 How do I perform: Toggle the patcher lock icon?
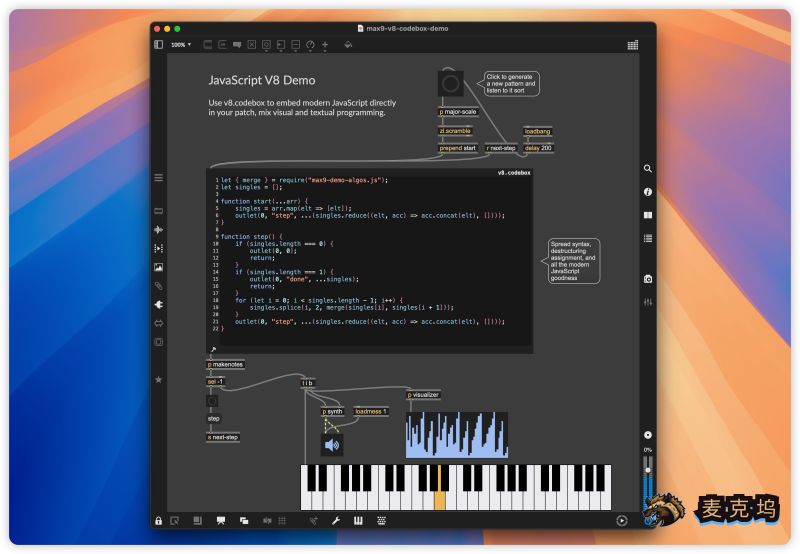point(159,521)
